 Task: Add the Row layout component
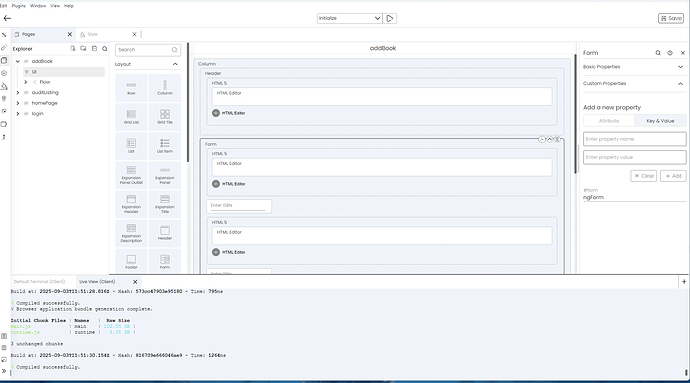(x=131, y=88)
